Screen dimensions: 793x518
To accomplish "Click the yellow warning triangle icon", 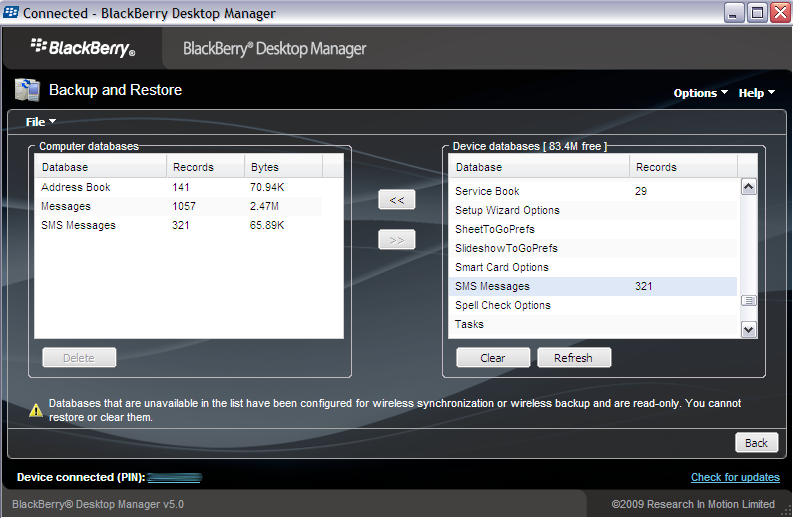I will pos(36,410).
